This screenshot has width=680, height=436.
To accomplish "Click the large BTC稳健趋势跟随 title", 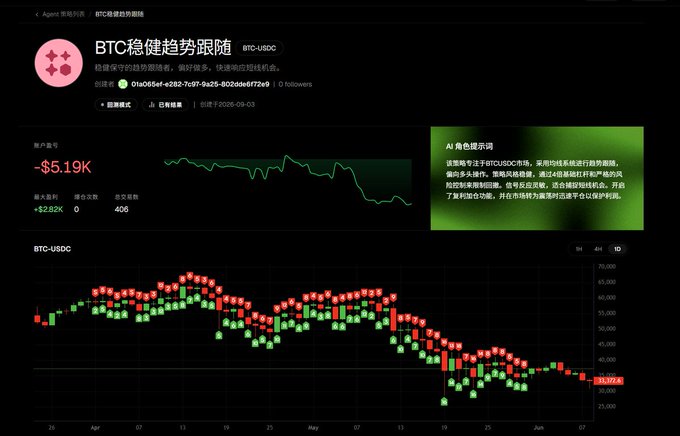I will (163, 48).
